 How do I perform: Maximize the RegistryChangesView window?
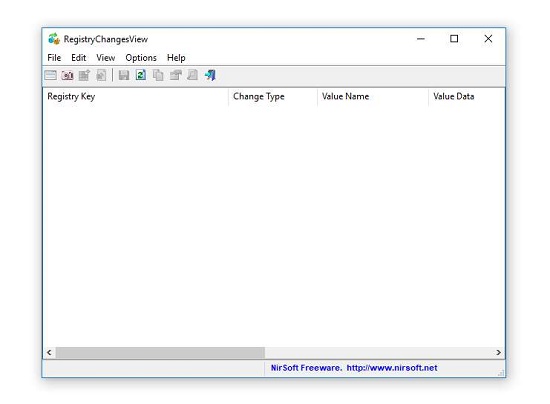click(454, 39)
